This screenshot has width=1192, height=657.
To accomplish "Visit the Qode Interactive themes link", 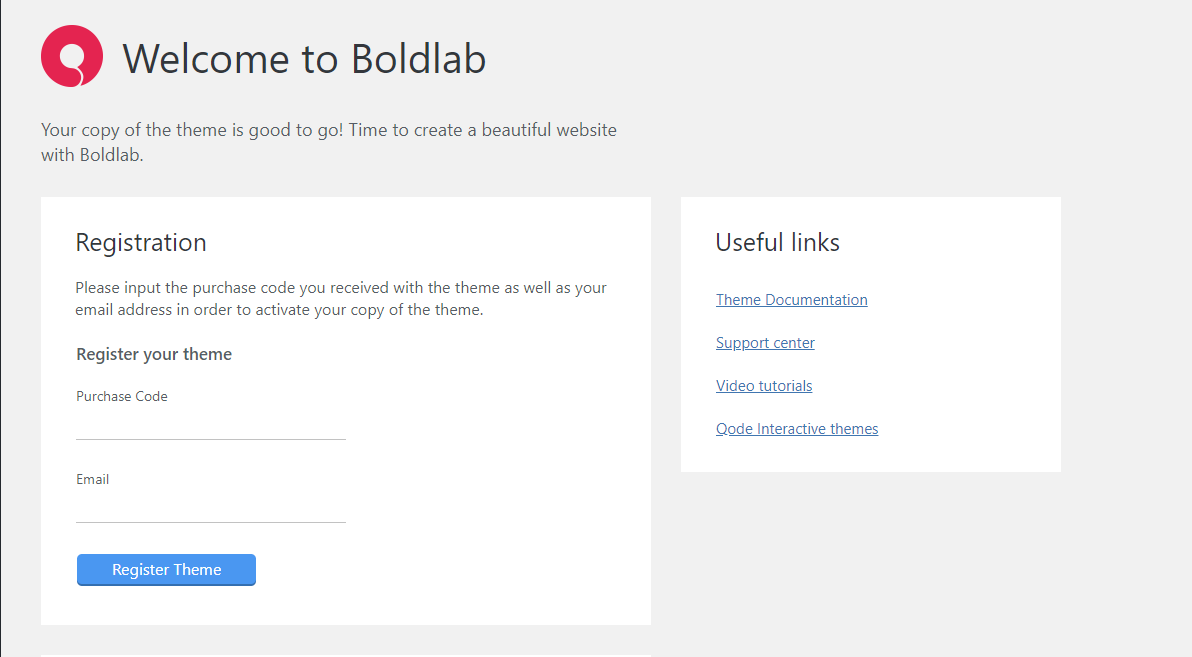I will click(x=797, y=429).
